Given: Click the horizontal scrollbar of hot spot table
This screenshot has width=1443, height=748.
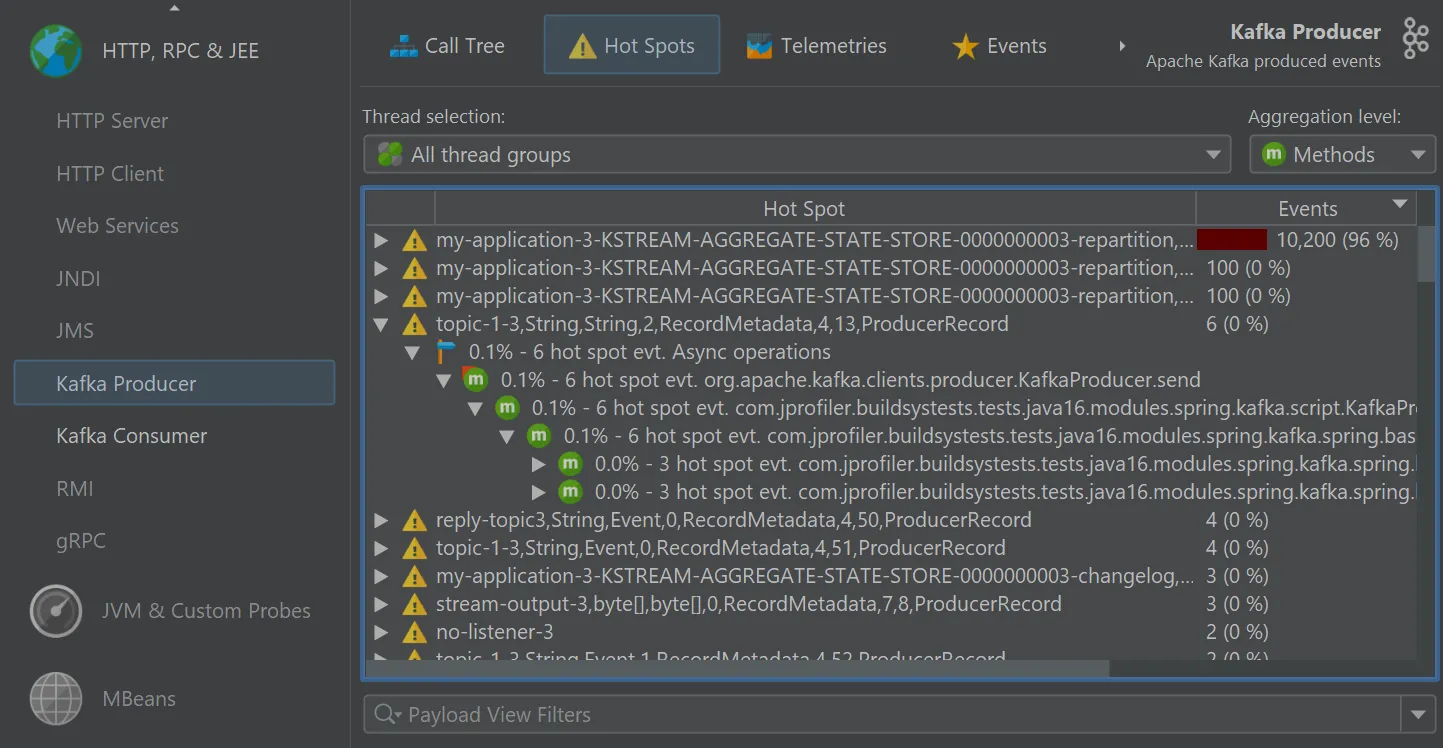Looking at the screenshot, I should click(737, 668).
